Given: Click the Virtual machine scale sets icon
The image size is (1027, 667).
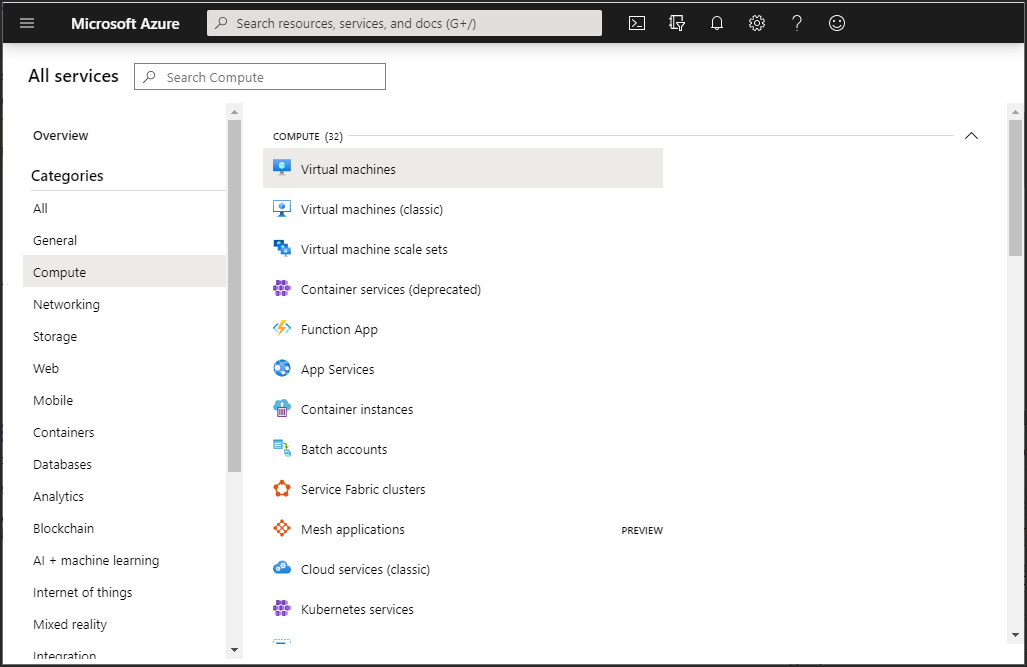Looking at the screenshot, I should tap(282, 248).
